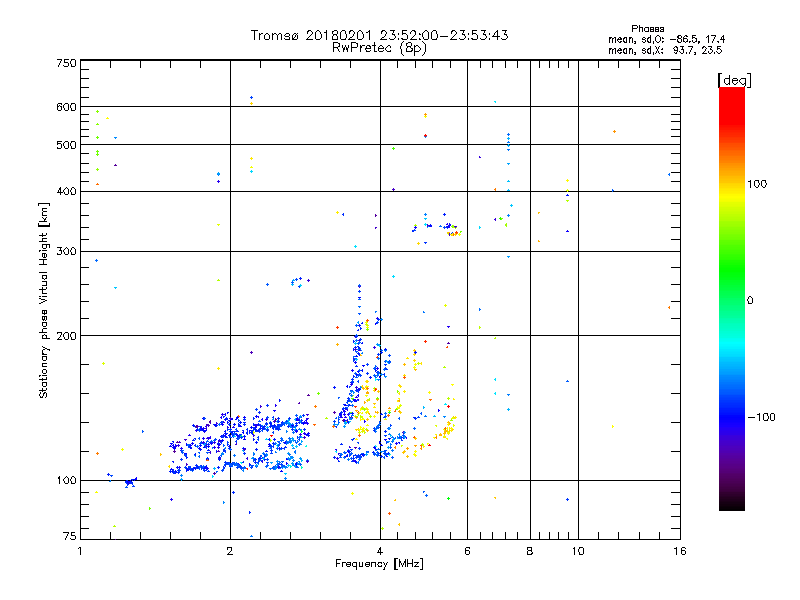800x600 pixels.
Task: Click the x-axis tick label '1'
Action: (x=80, y=551)
